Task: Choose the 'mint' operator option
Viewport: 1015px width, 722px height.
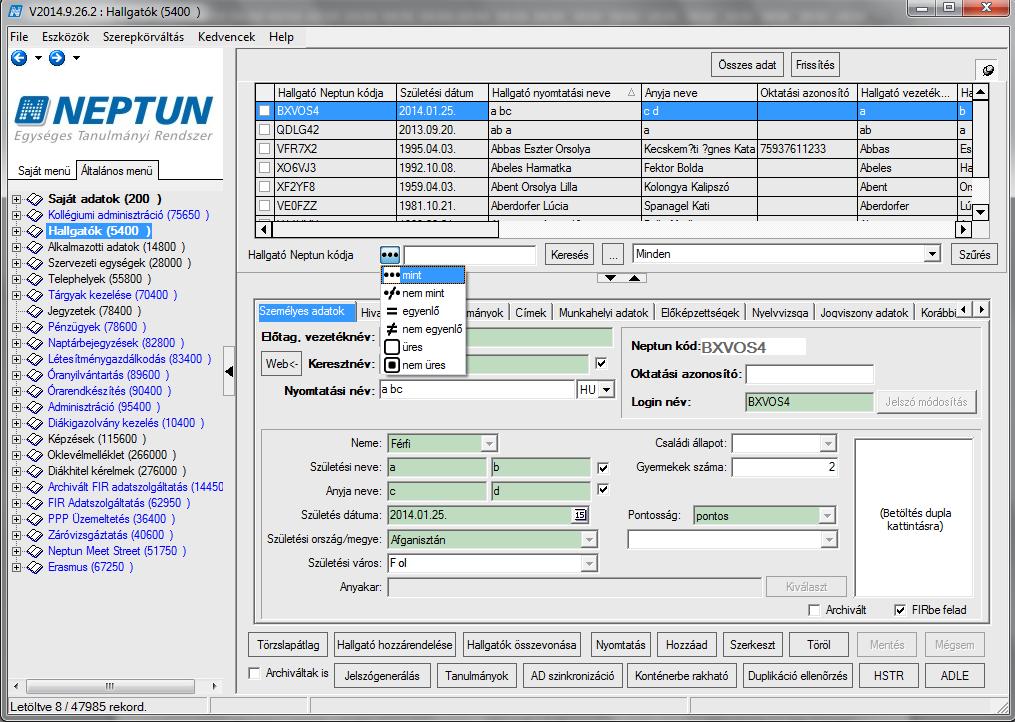Action: point(423,275)
